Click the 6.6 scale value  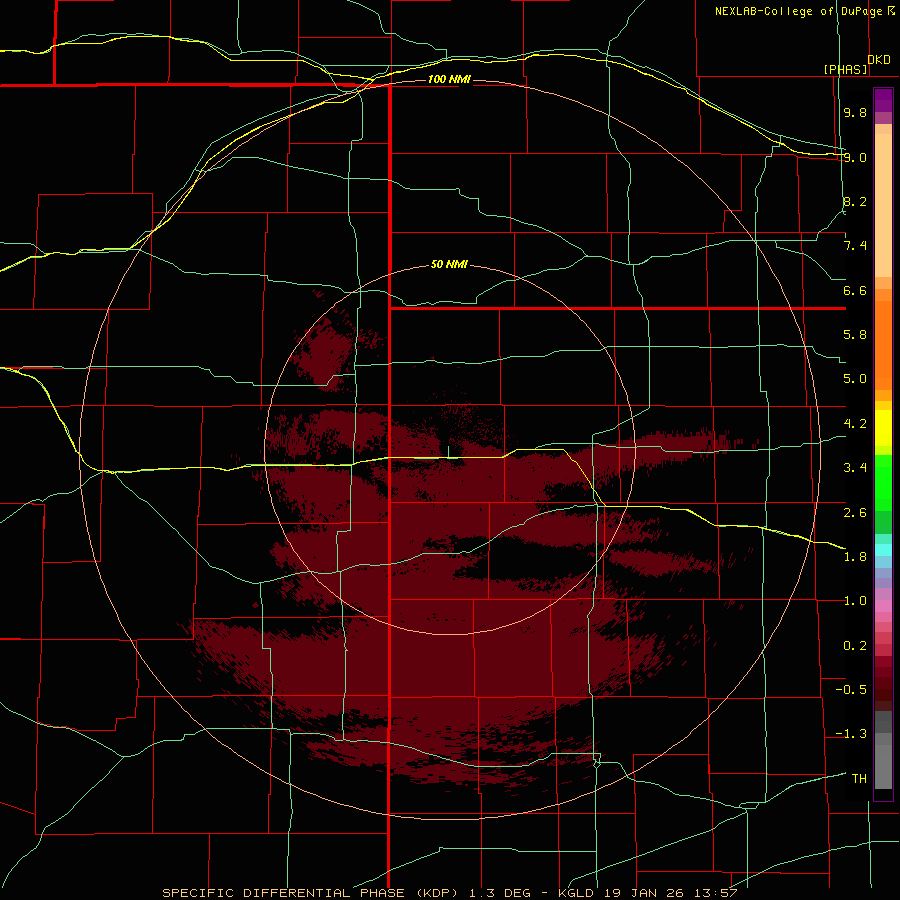click(855, 290)
